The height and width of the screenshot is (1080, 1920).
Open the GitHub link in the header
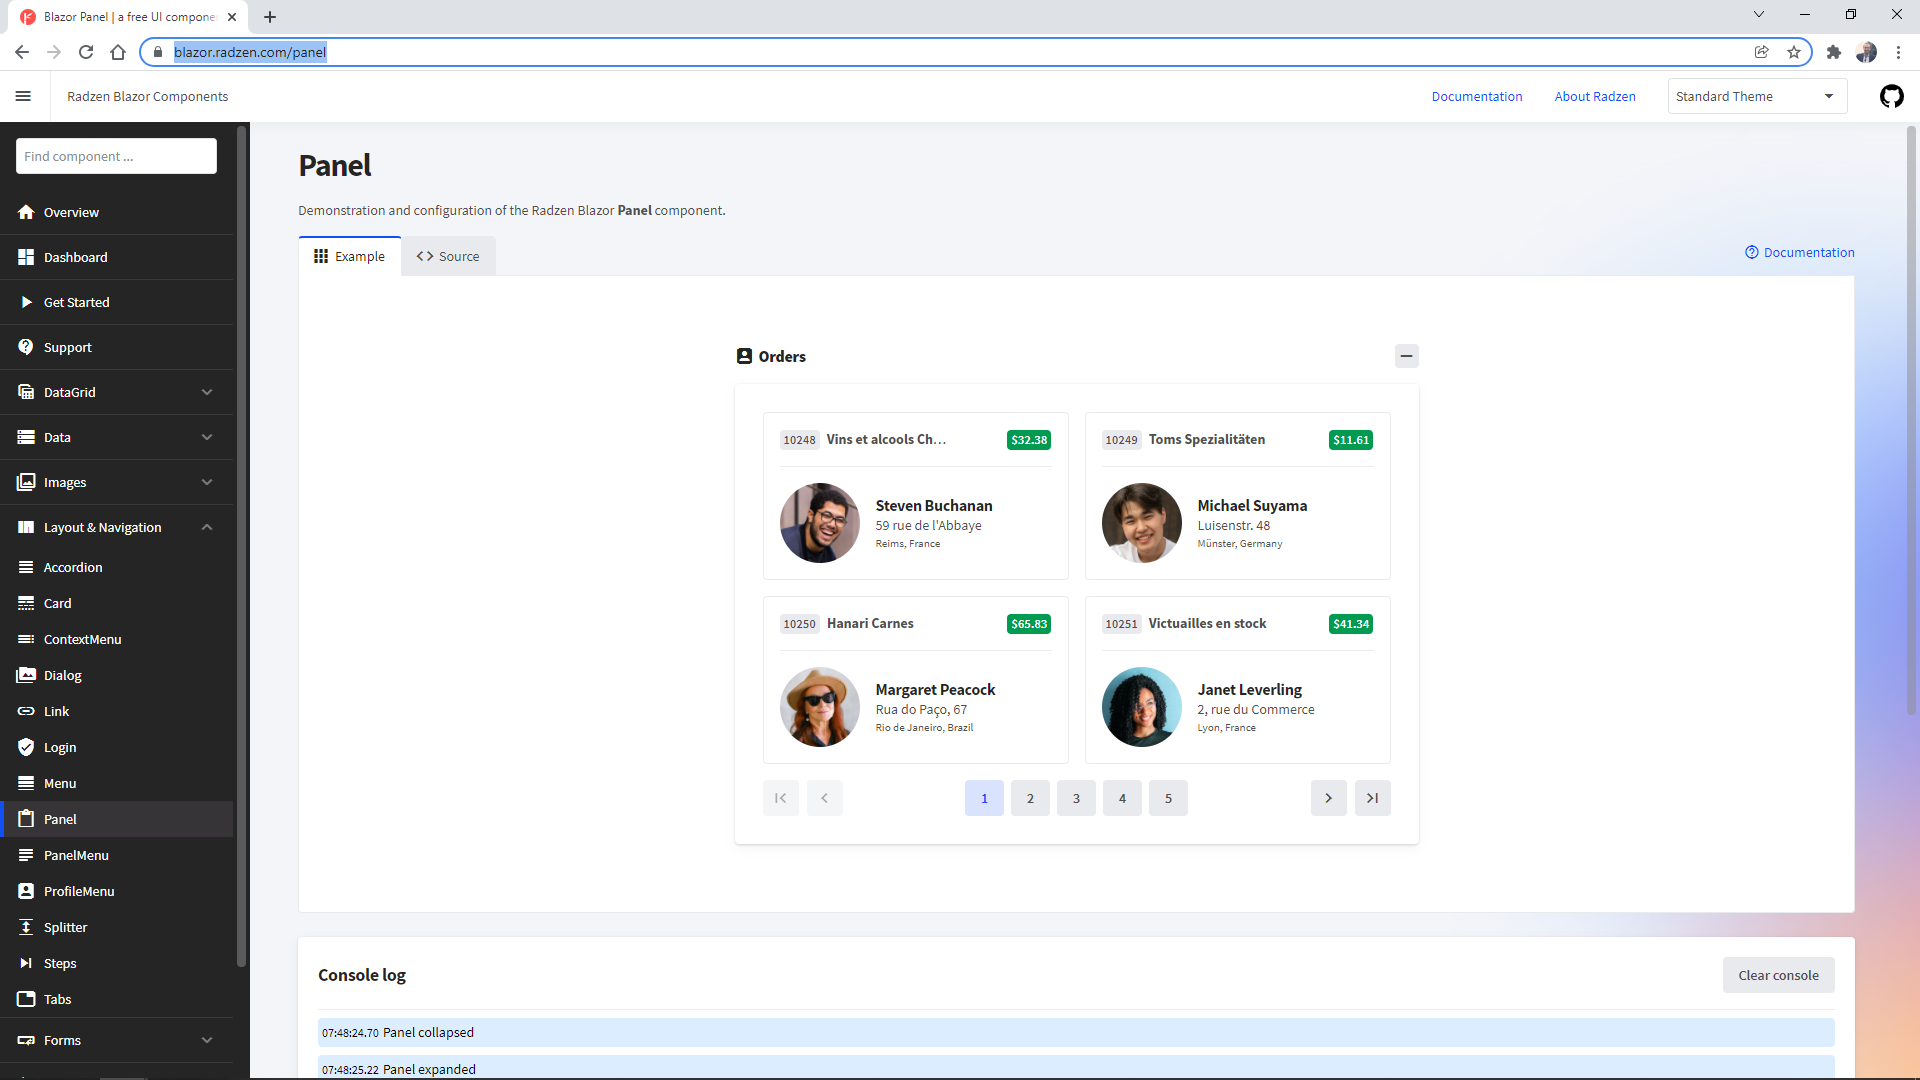pyautogui.click(x=1892, y=96)
